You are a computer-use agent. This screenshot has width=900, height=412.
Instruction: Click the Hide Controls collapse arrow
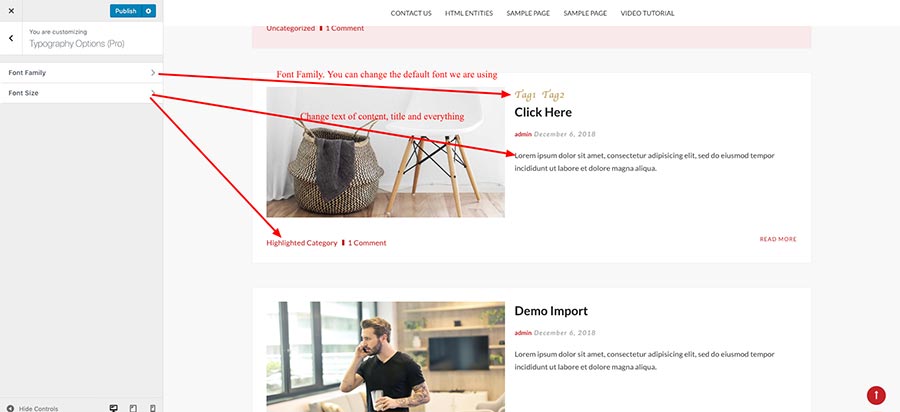(x=10, y=409)
